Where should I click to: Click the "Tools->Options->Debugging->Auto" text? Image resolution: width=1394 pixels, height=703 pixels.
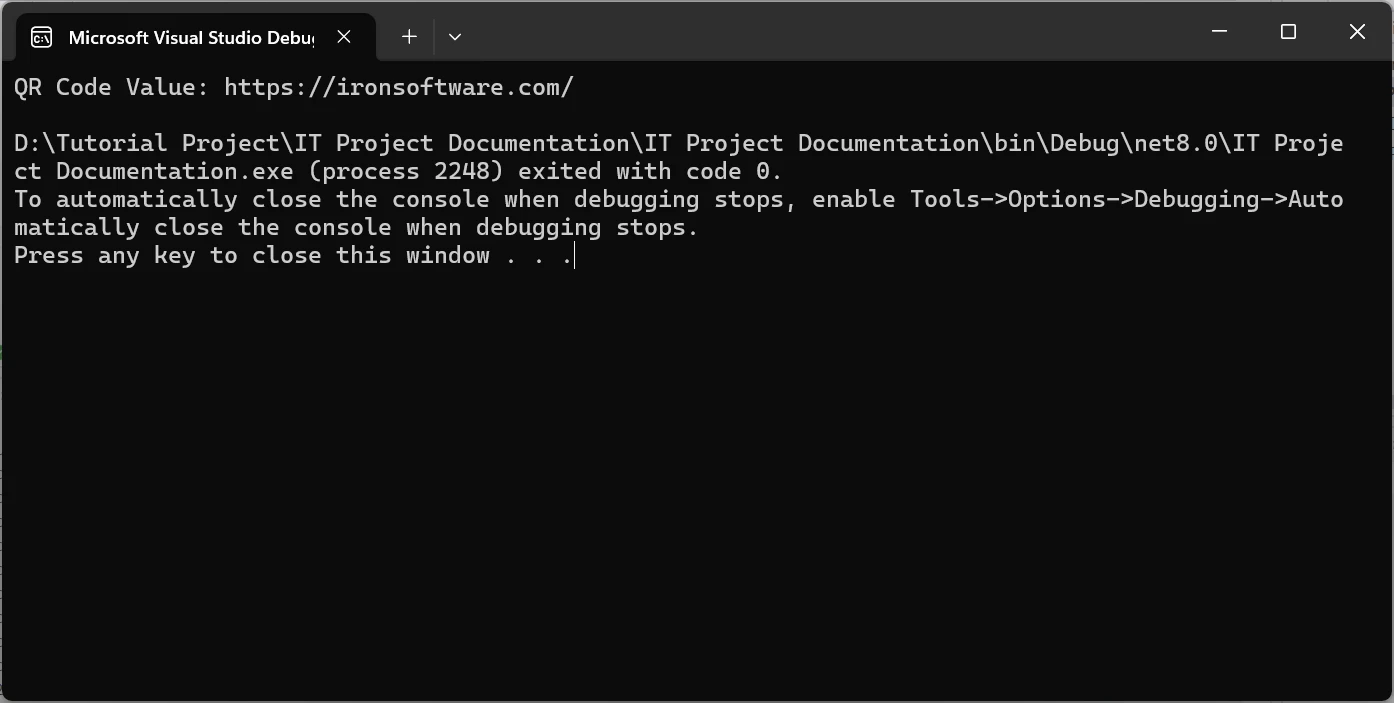[1126, 199]
